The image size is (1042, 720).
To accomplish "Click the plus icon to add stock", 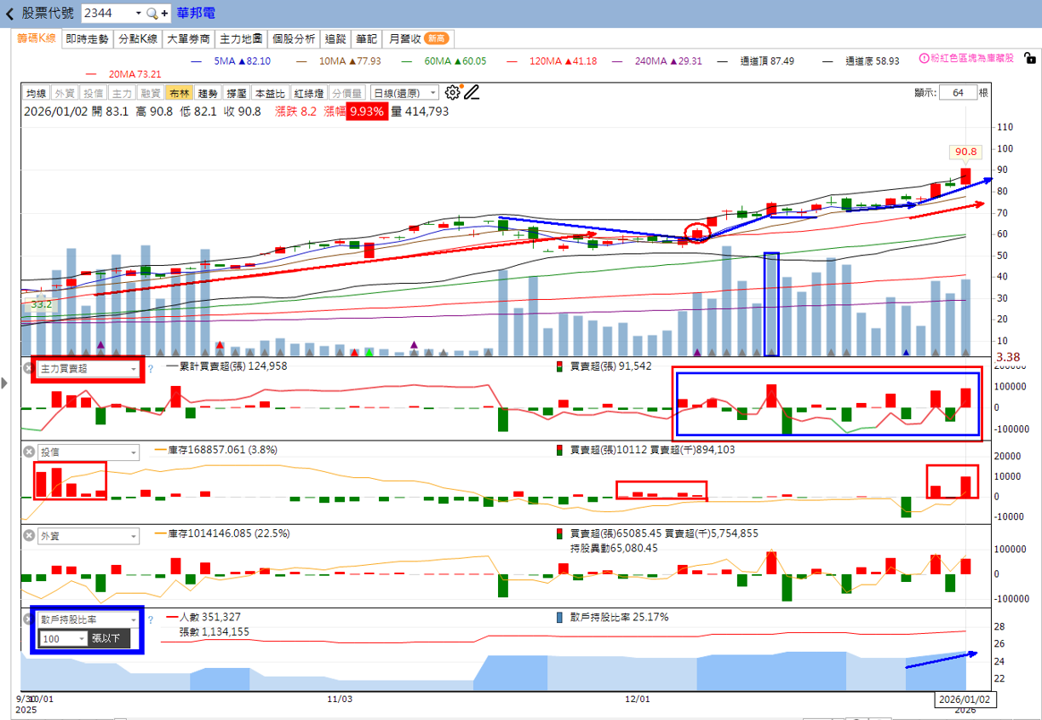I will coord(164,13).
